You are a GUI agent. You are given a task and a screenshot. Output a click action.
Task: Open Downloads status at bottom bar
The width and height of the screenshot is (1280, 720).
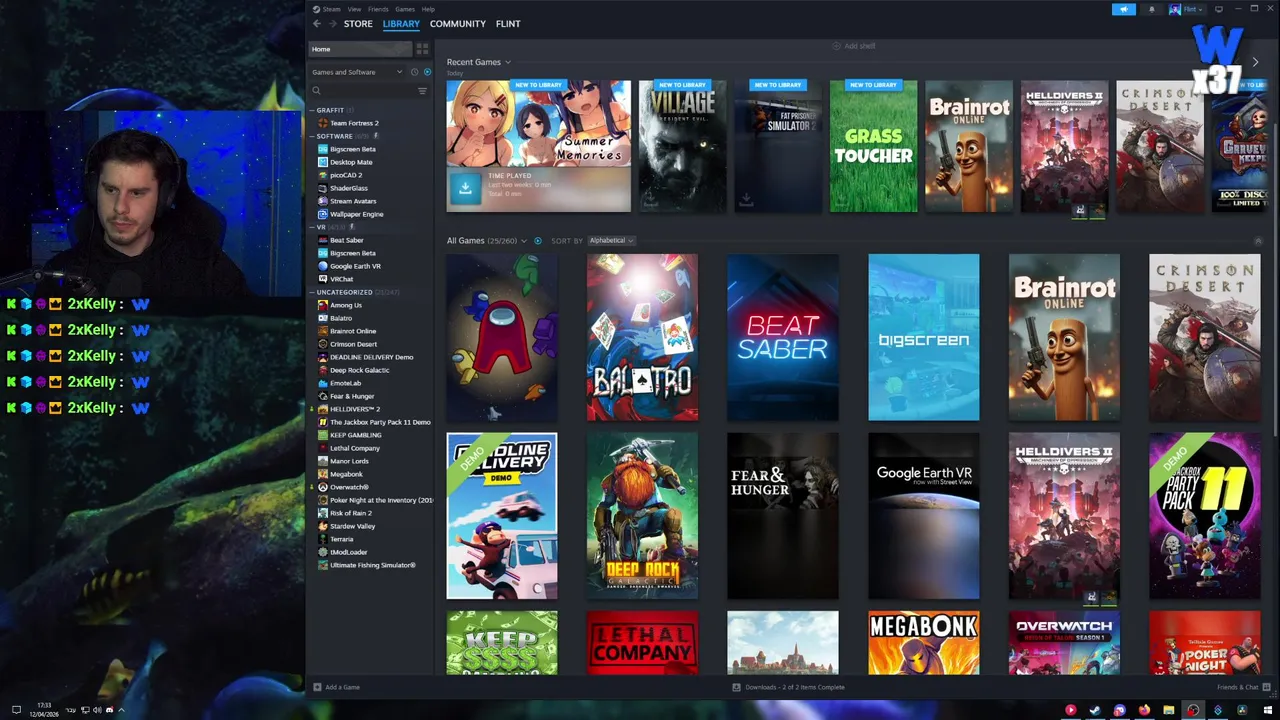point(789,687)
